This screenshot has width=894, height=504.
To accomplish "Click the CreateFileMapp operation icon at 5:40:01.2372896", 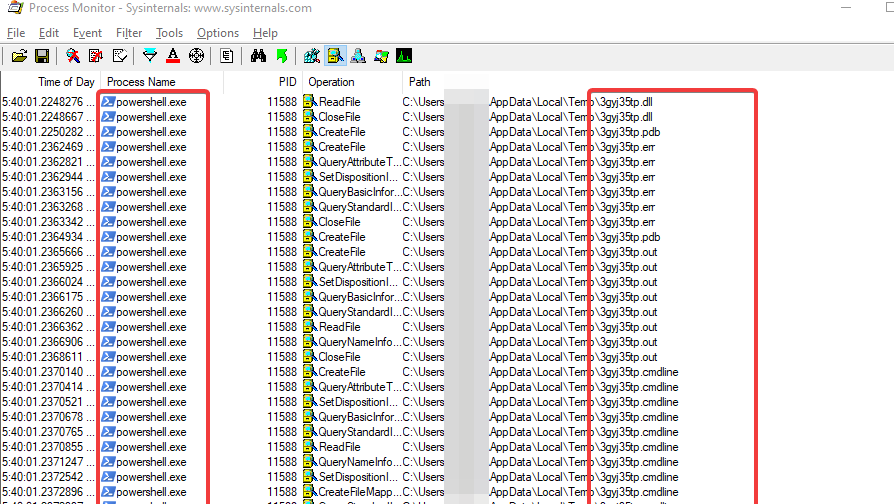I will [310, 491].
